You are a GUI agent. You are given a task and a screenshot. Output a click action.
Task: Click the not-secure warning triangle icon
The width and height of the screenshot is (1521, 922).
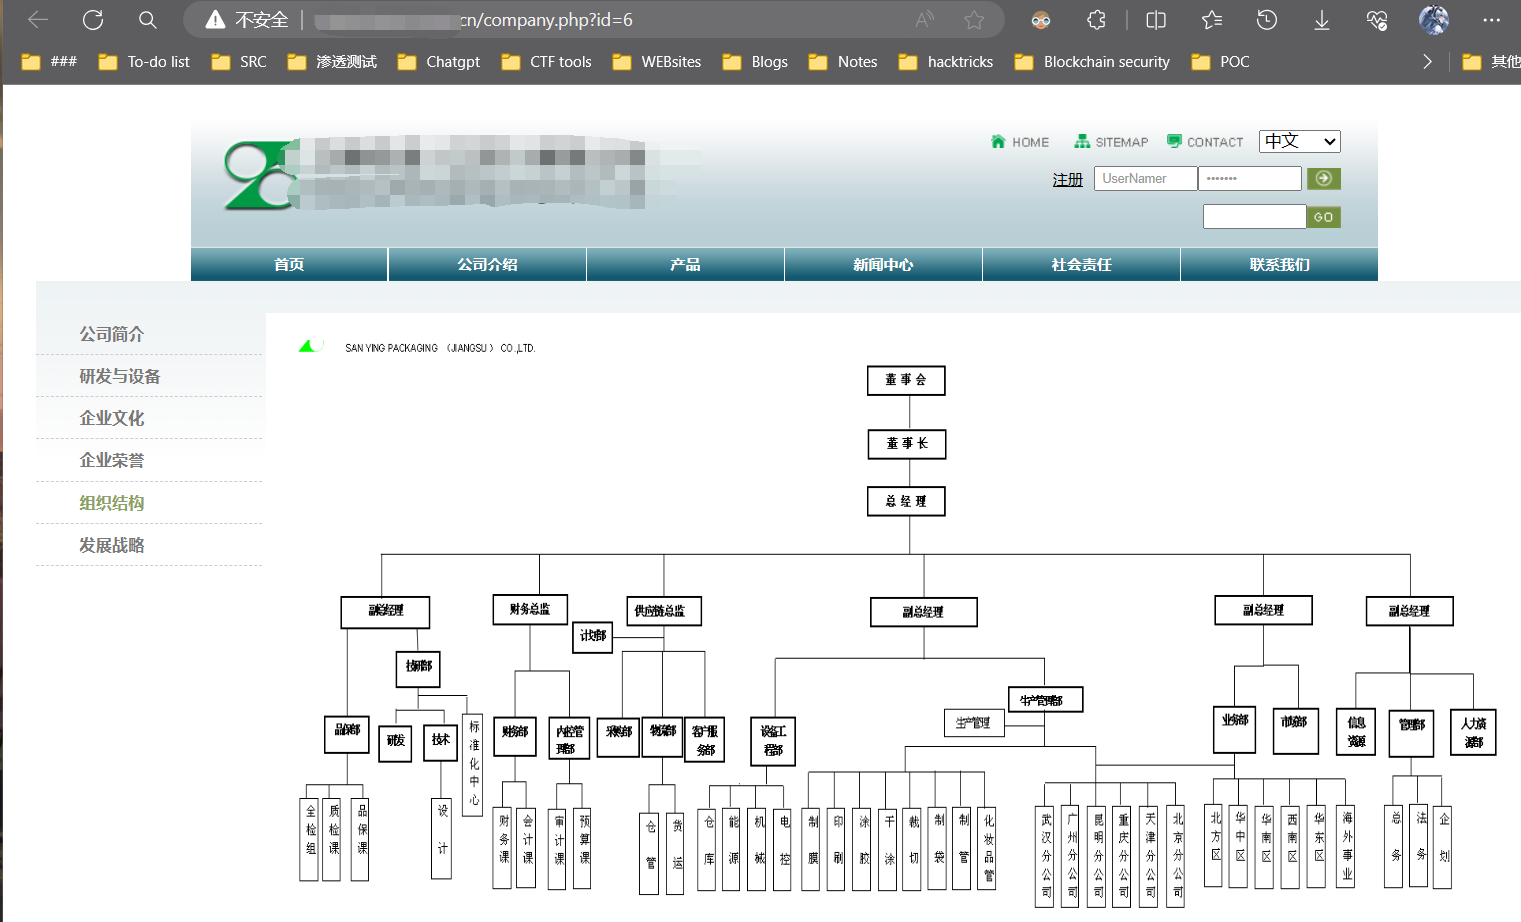(x=214, y=20)
